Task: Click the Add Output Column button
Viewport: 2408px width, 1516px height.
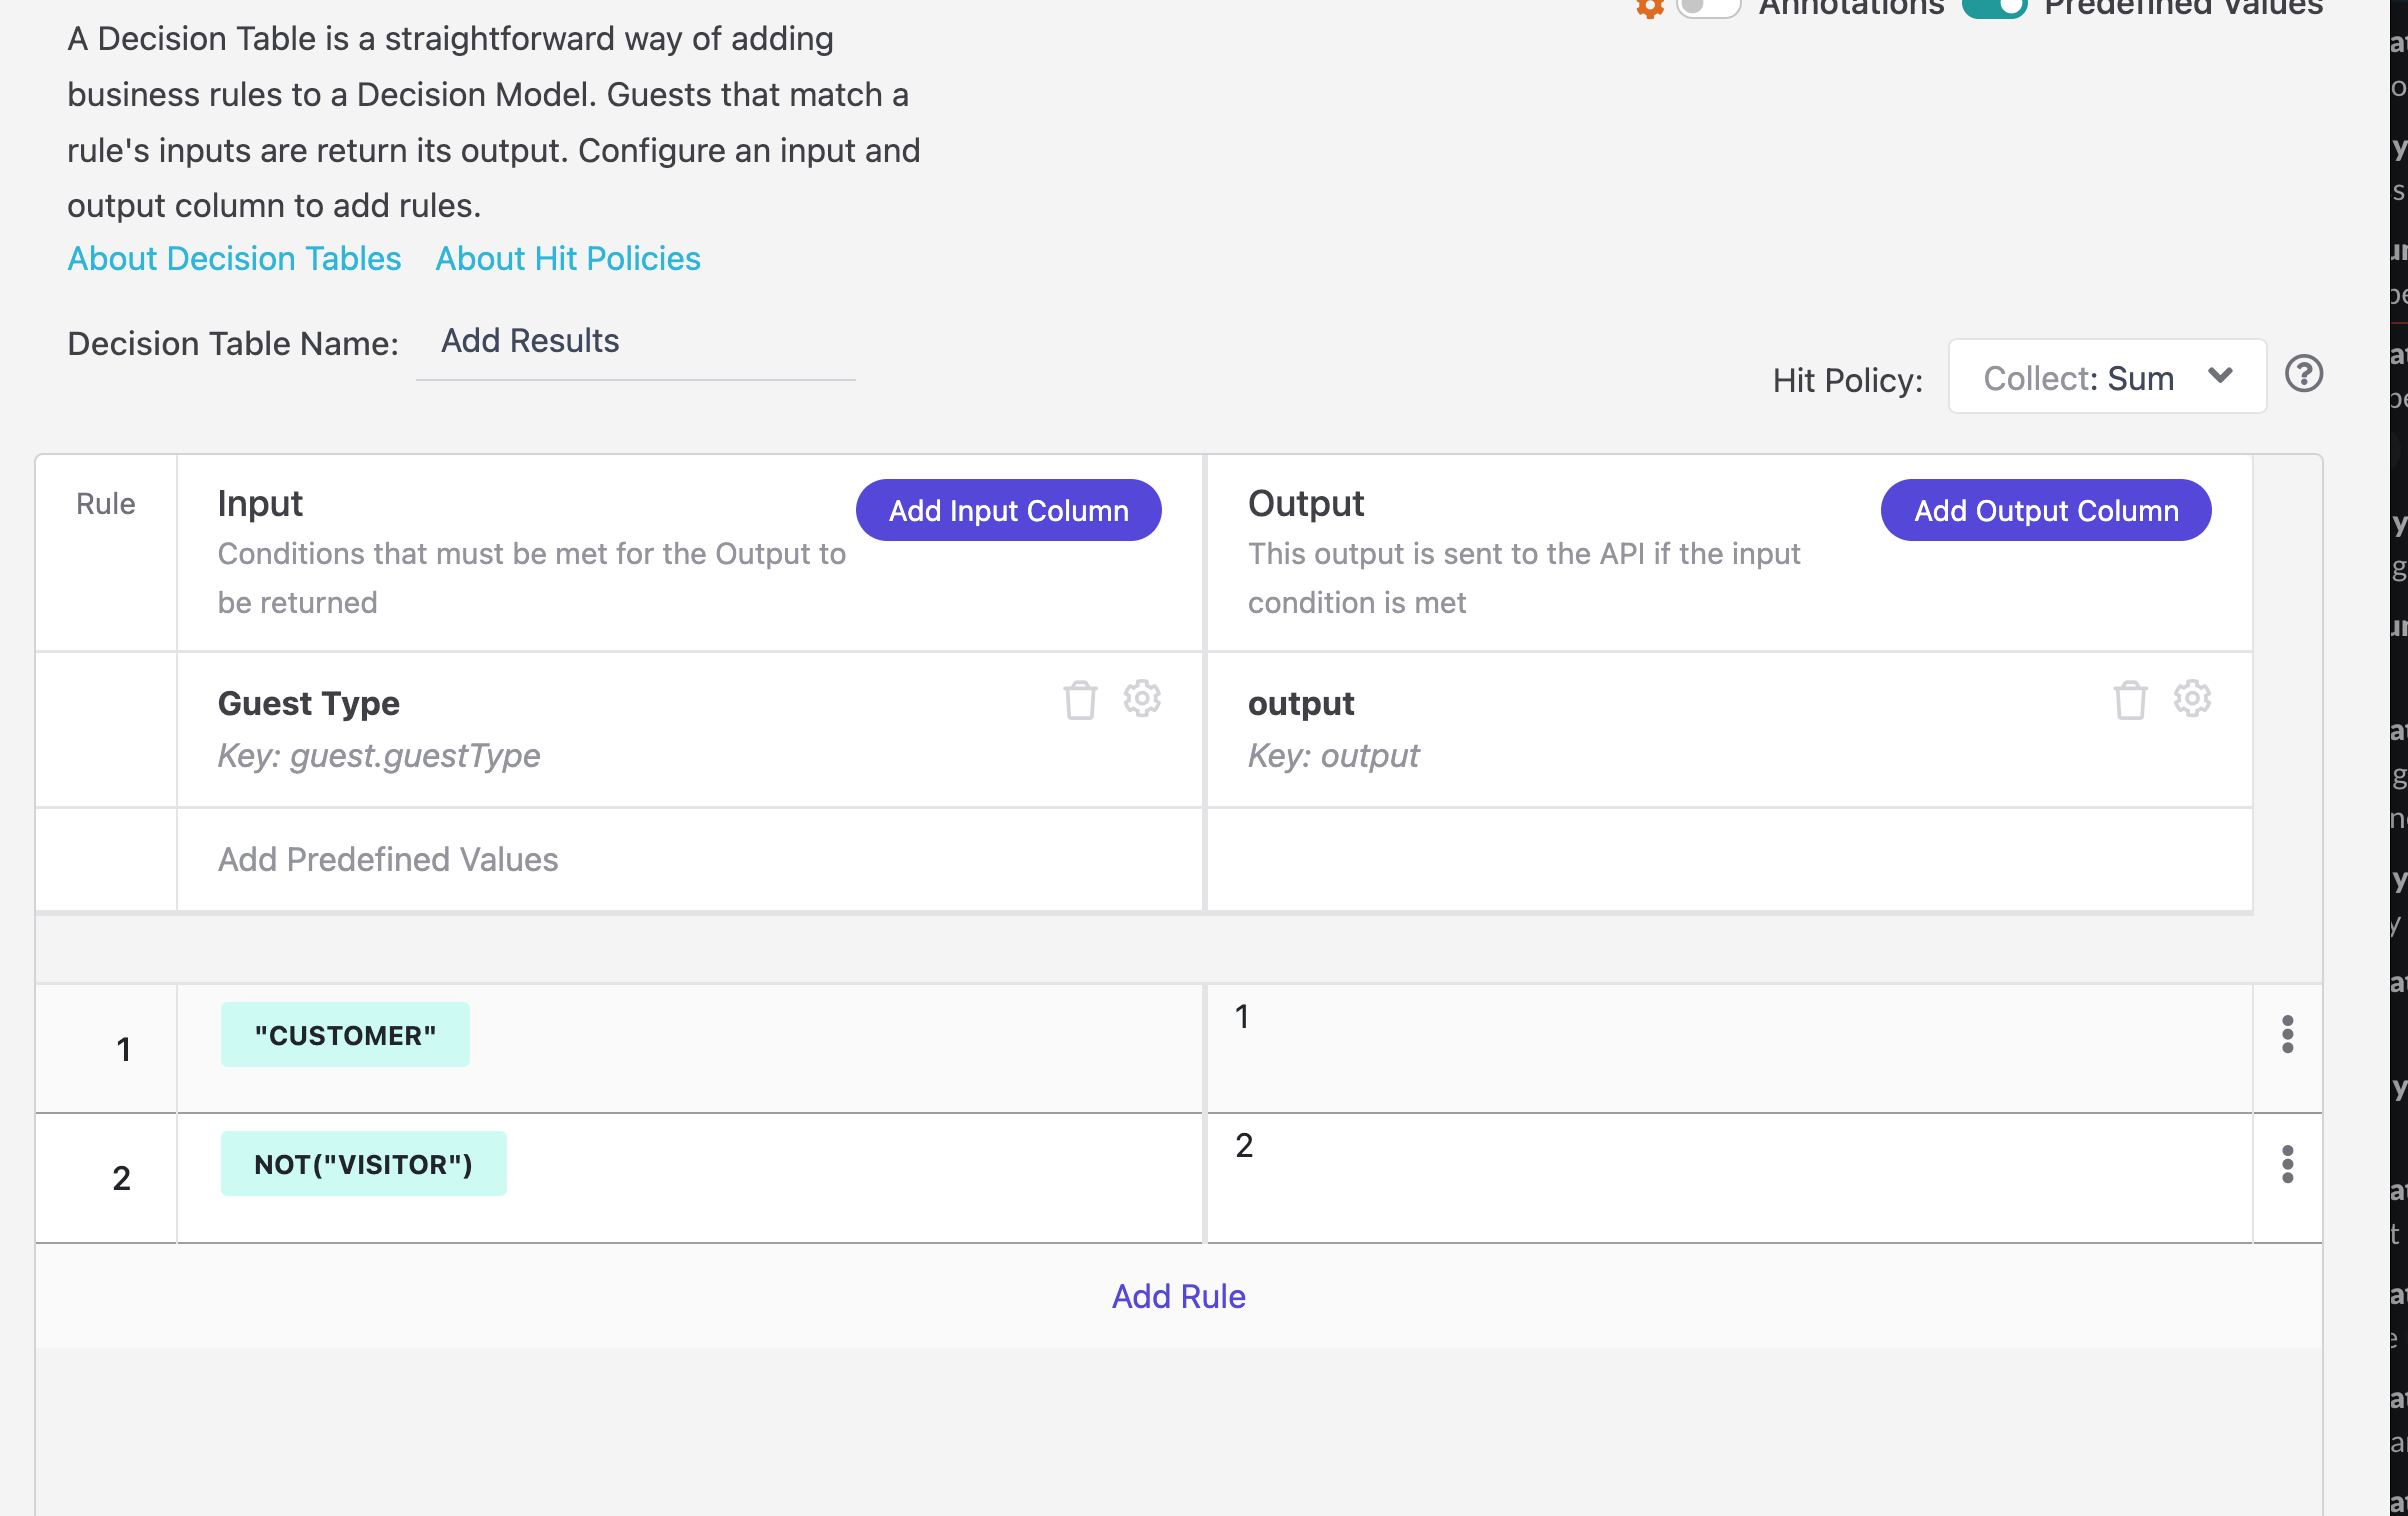Action: pyautogui.click(x=2047, y=508)
